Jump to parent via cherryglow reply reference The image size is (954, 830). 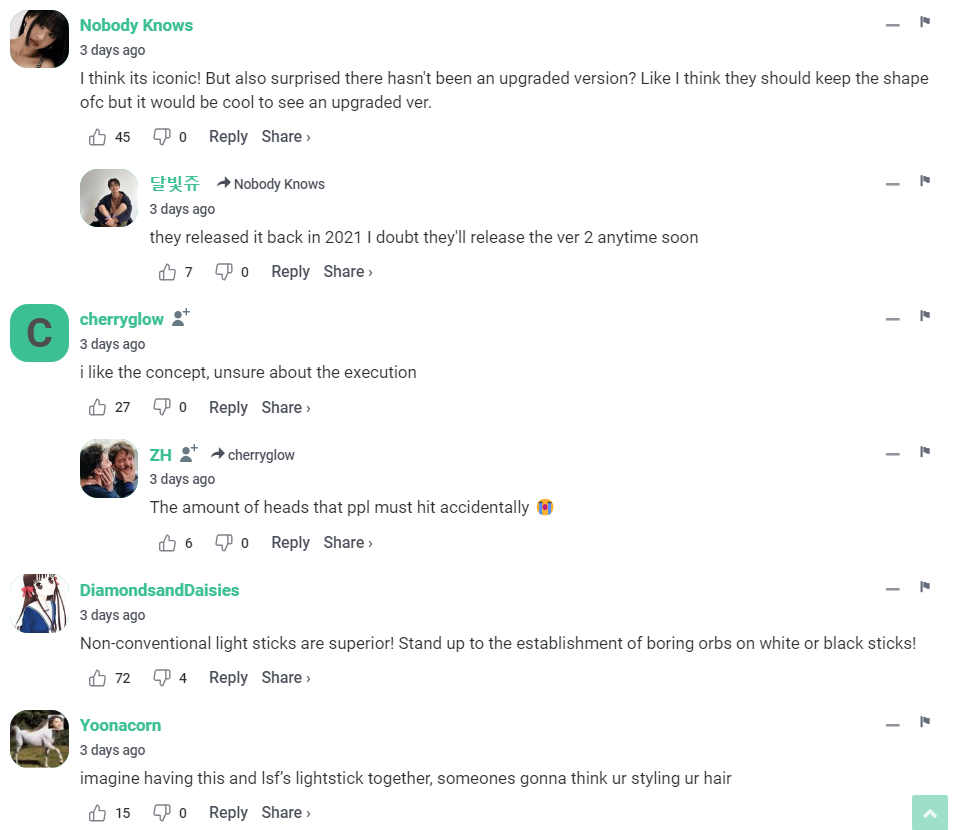253,455
